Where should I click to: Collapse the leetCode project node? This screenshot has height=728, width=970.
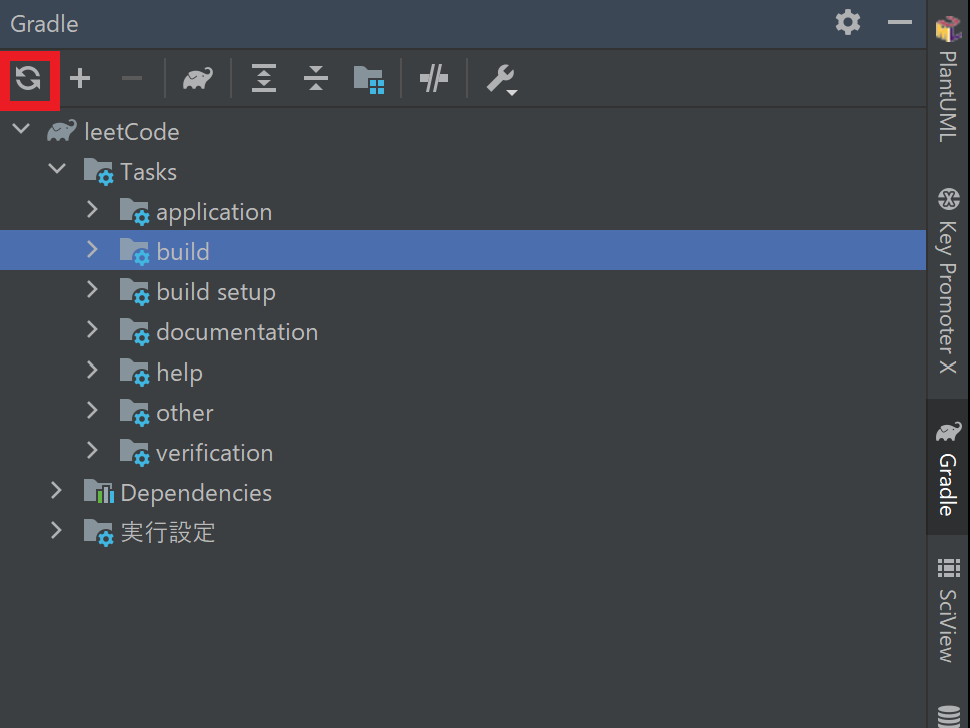click(22, 129)
